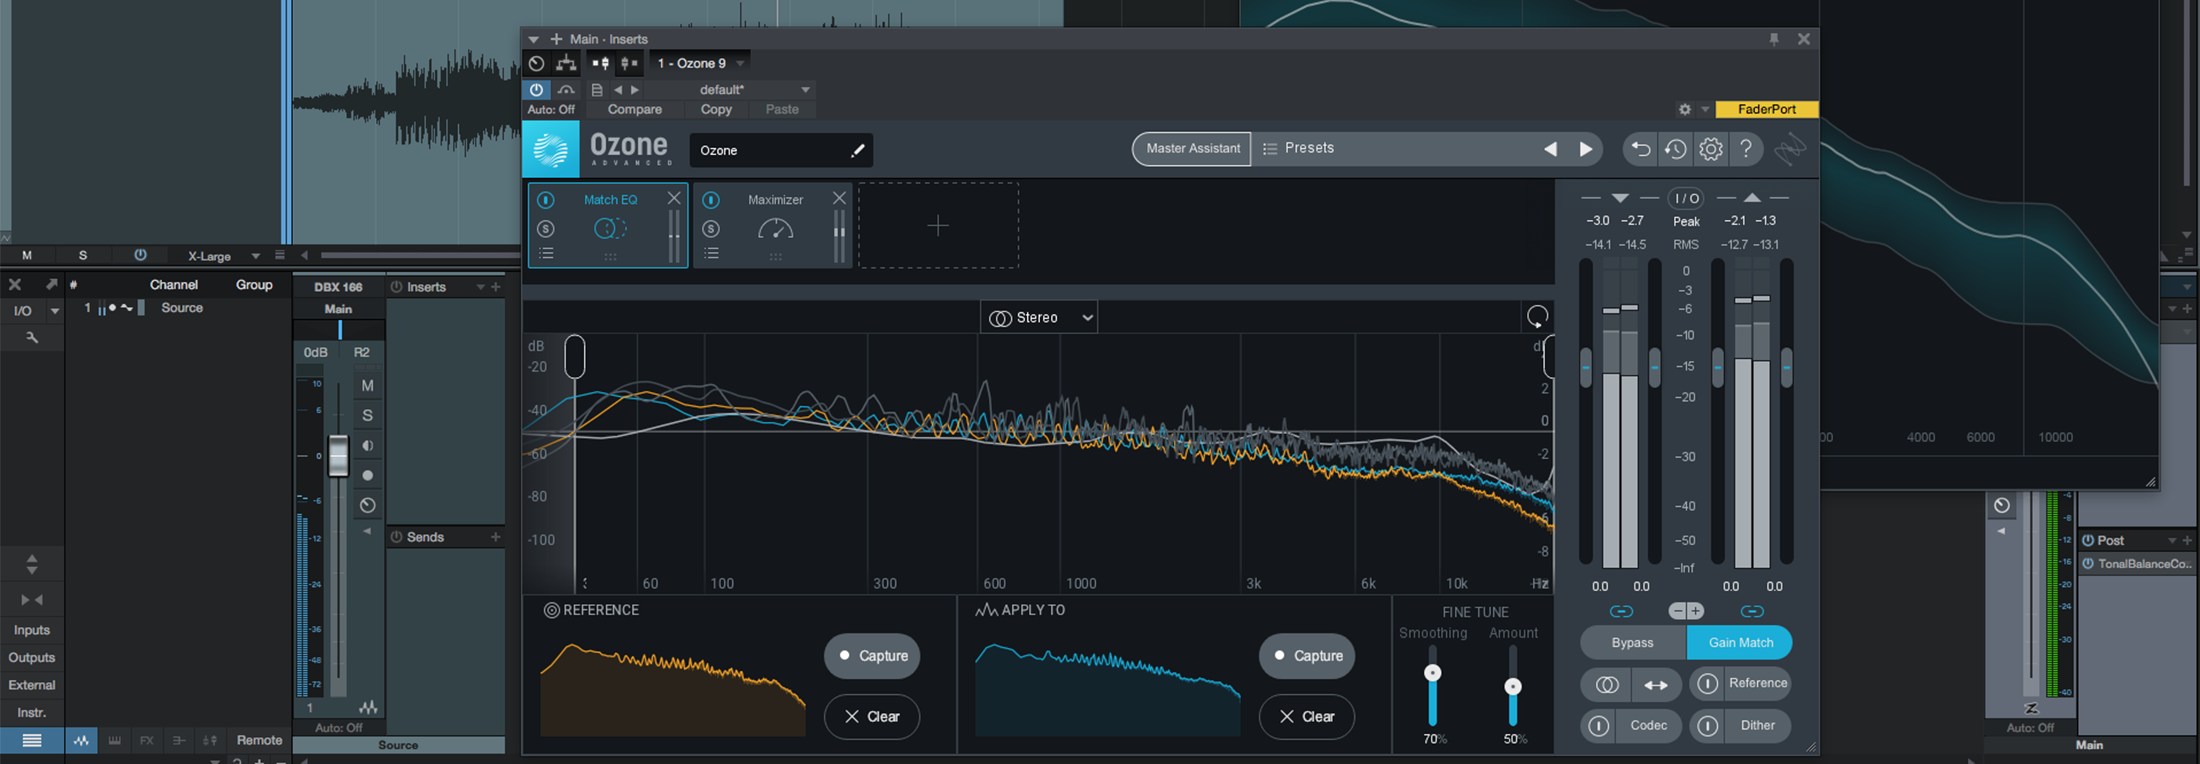Click the I/O meter label button
The width and height of the screenshot is (2200, 764).
coord(1686,198)
